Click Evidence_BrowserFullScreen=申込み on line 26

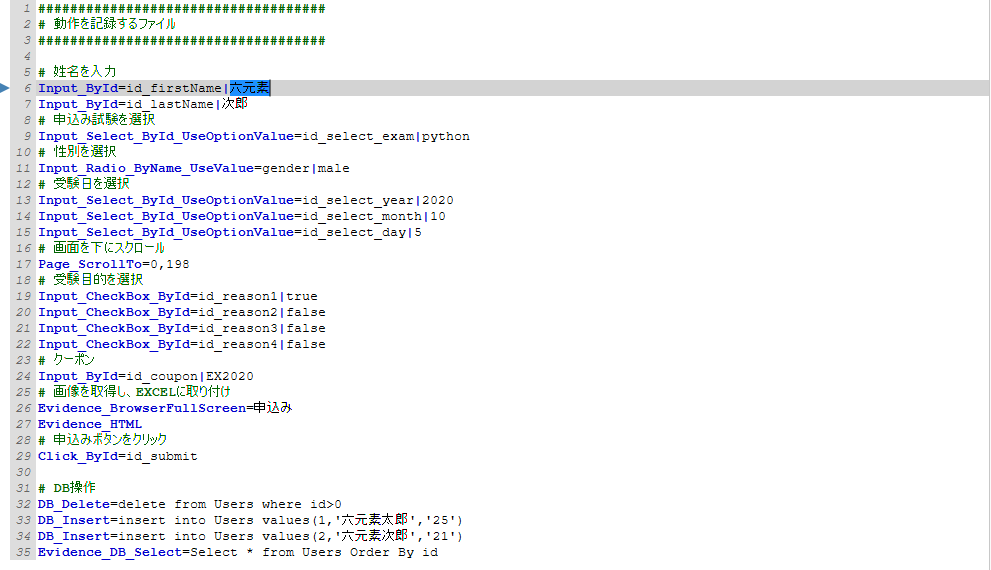coord(165,408)
